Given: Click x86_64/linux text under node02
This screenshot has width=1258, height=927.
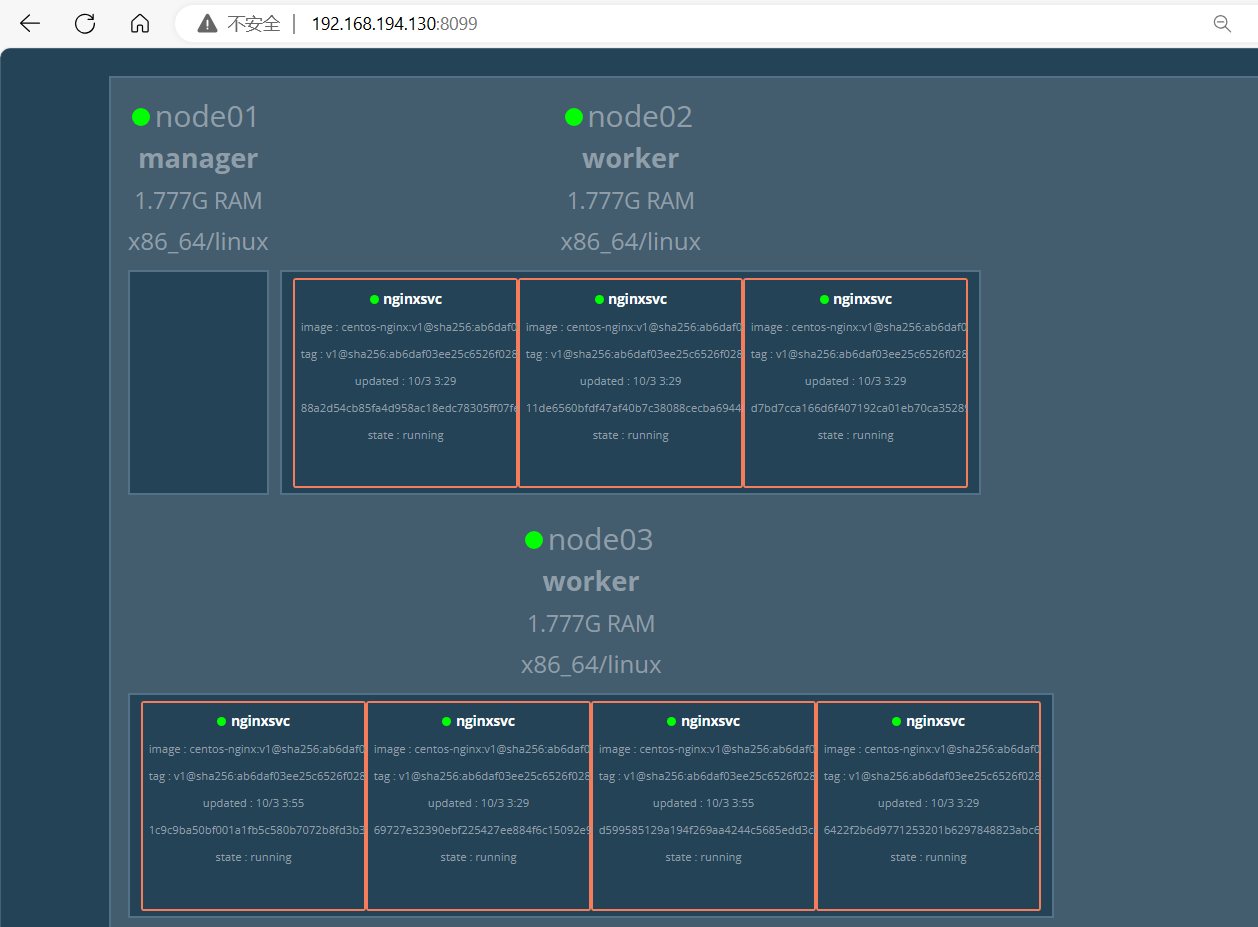Looking at the screenshot, I should [x=630, y=242].
